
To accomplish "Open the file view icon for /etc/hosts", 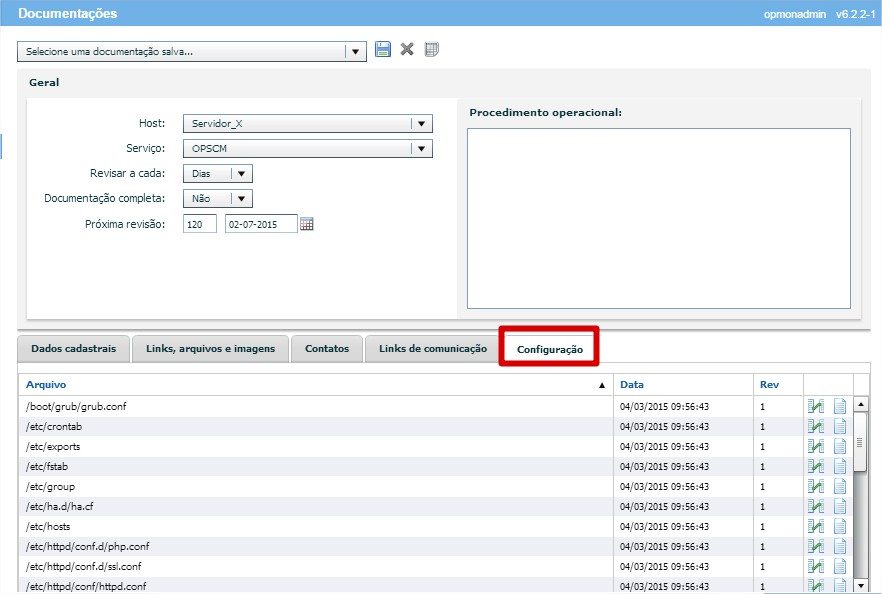I will [840, 526].
